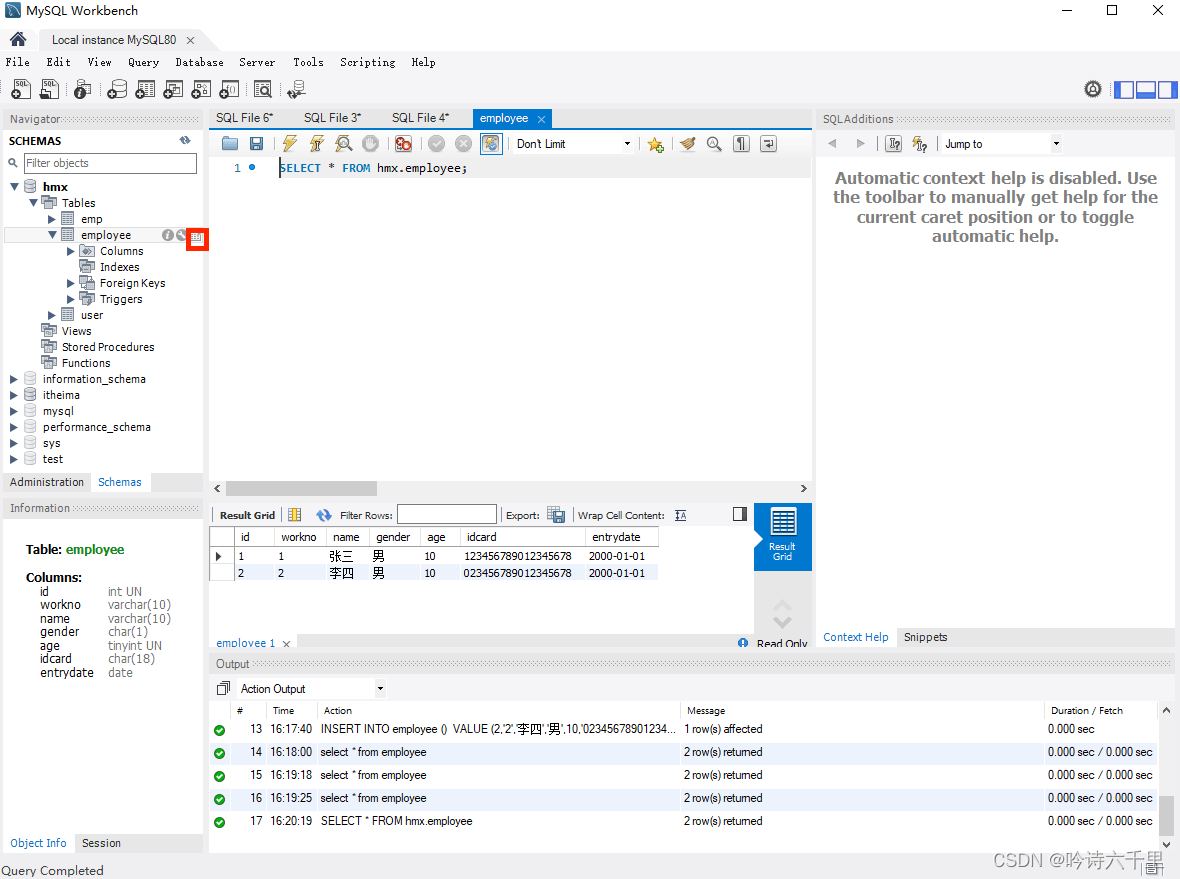Execute the query lightning bolt icon
Image resolution: width=1180 pixels, height=879 pixels.
click(x=290, y=144)
